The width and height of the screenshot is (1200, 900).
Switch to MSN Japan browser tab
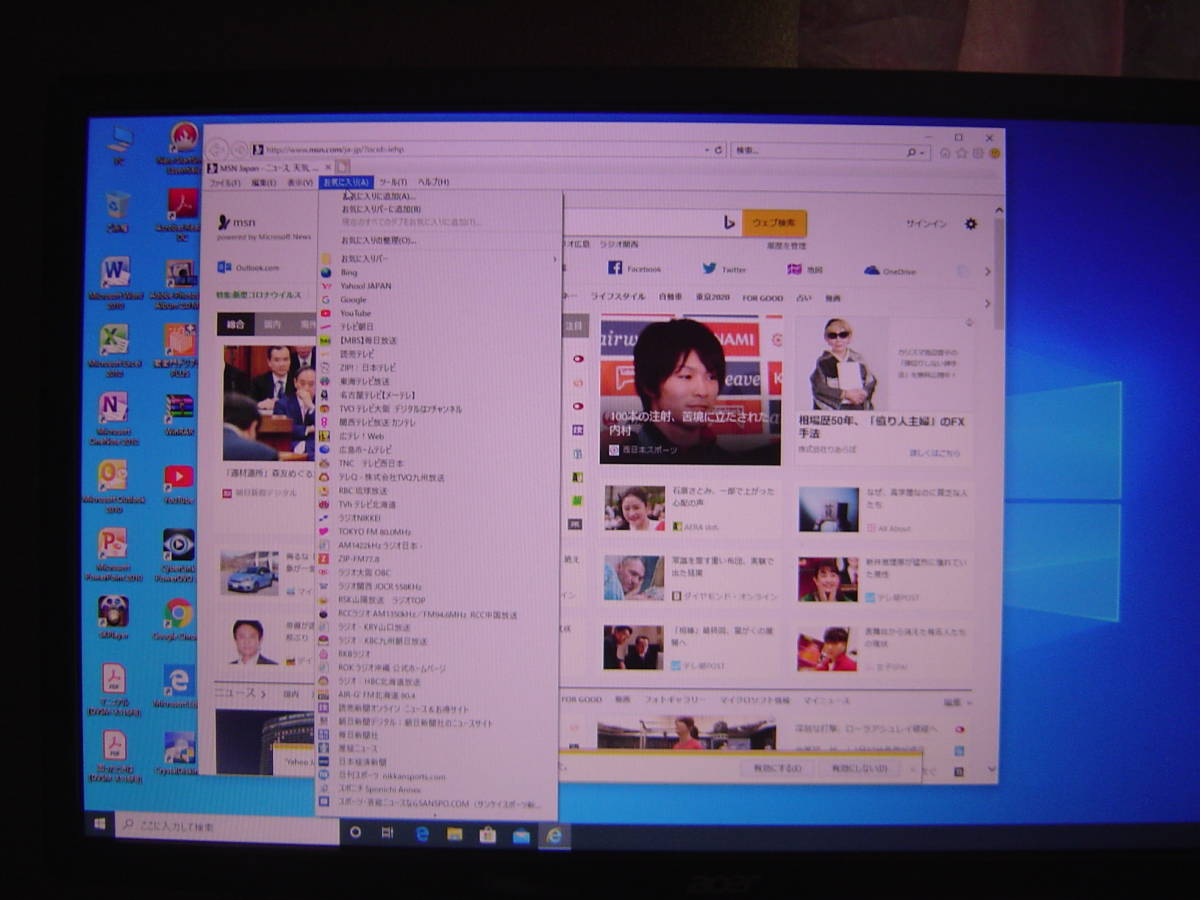coord(271,168)
